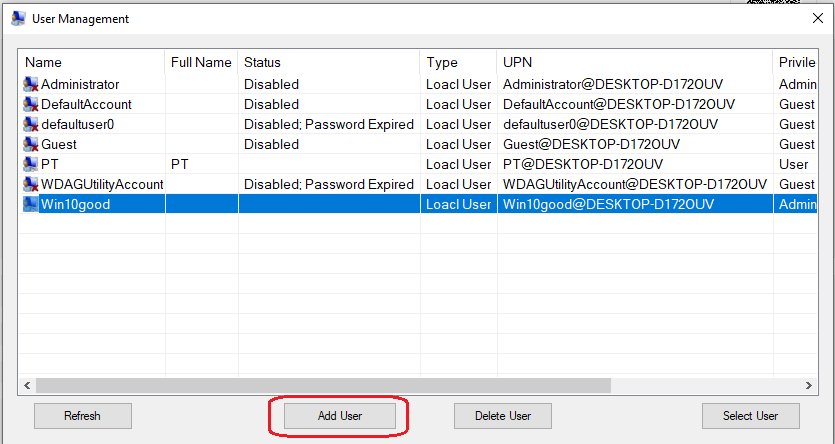Click the Full Name column header
The height and width of the screenshot is (444, 835).
point(201,62)
